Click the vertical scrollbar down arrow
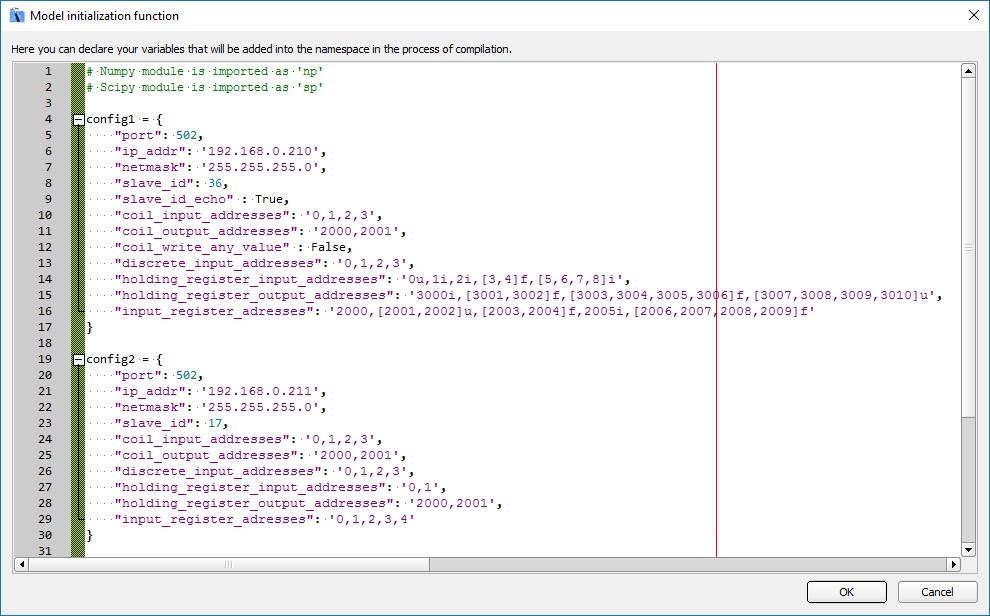The width and height of the screenshot is (990, 616). [x=968, y=549]
